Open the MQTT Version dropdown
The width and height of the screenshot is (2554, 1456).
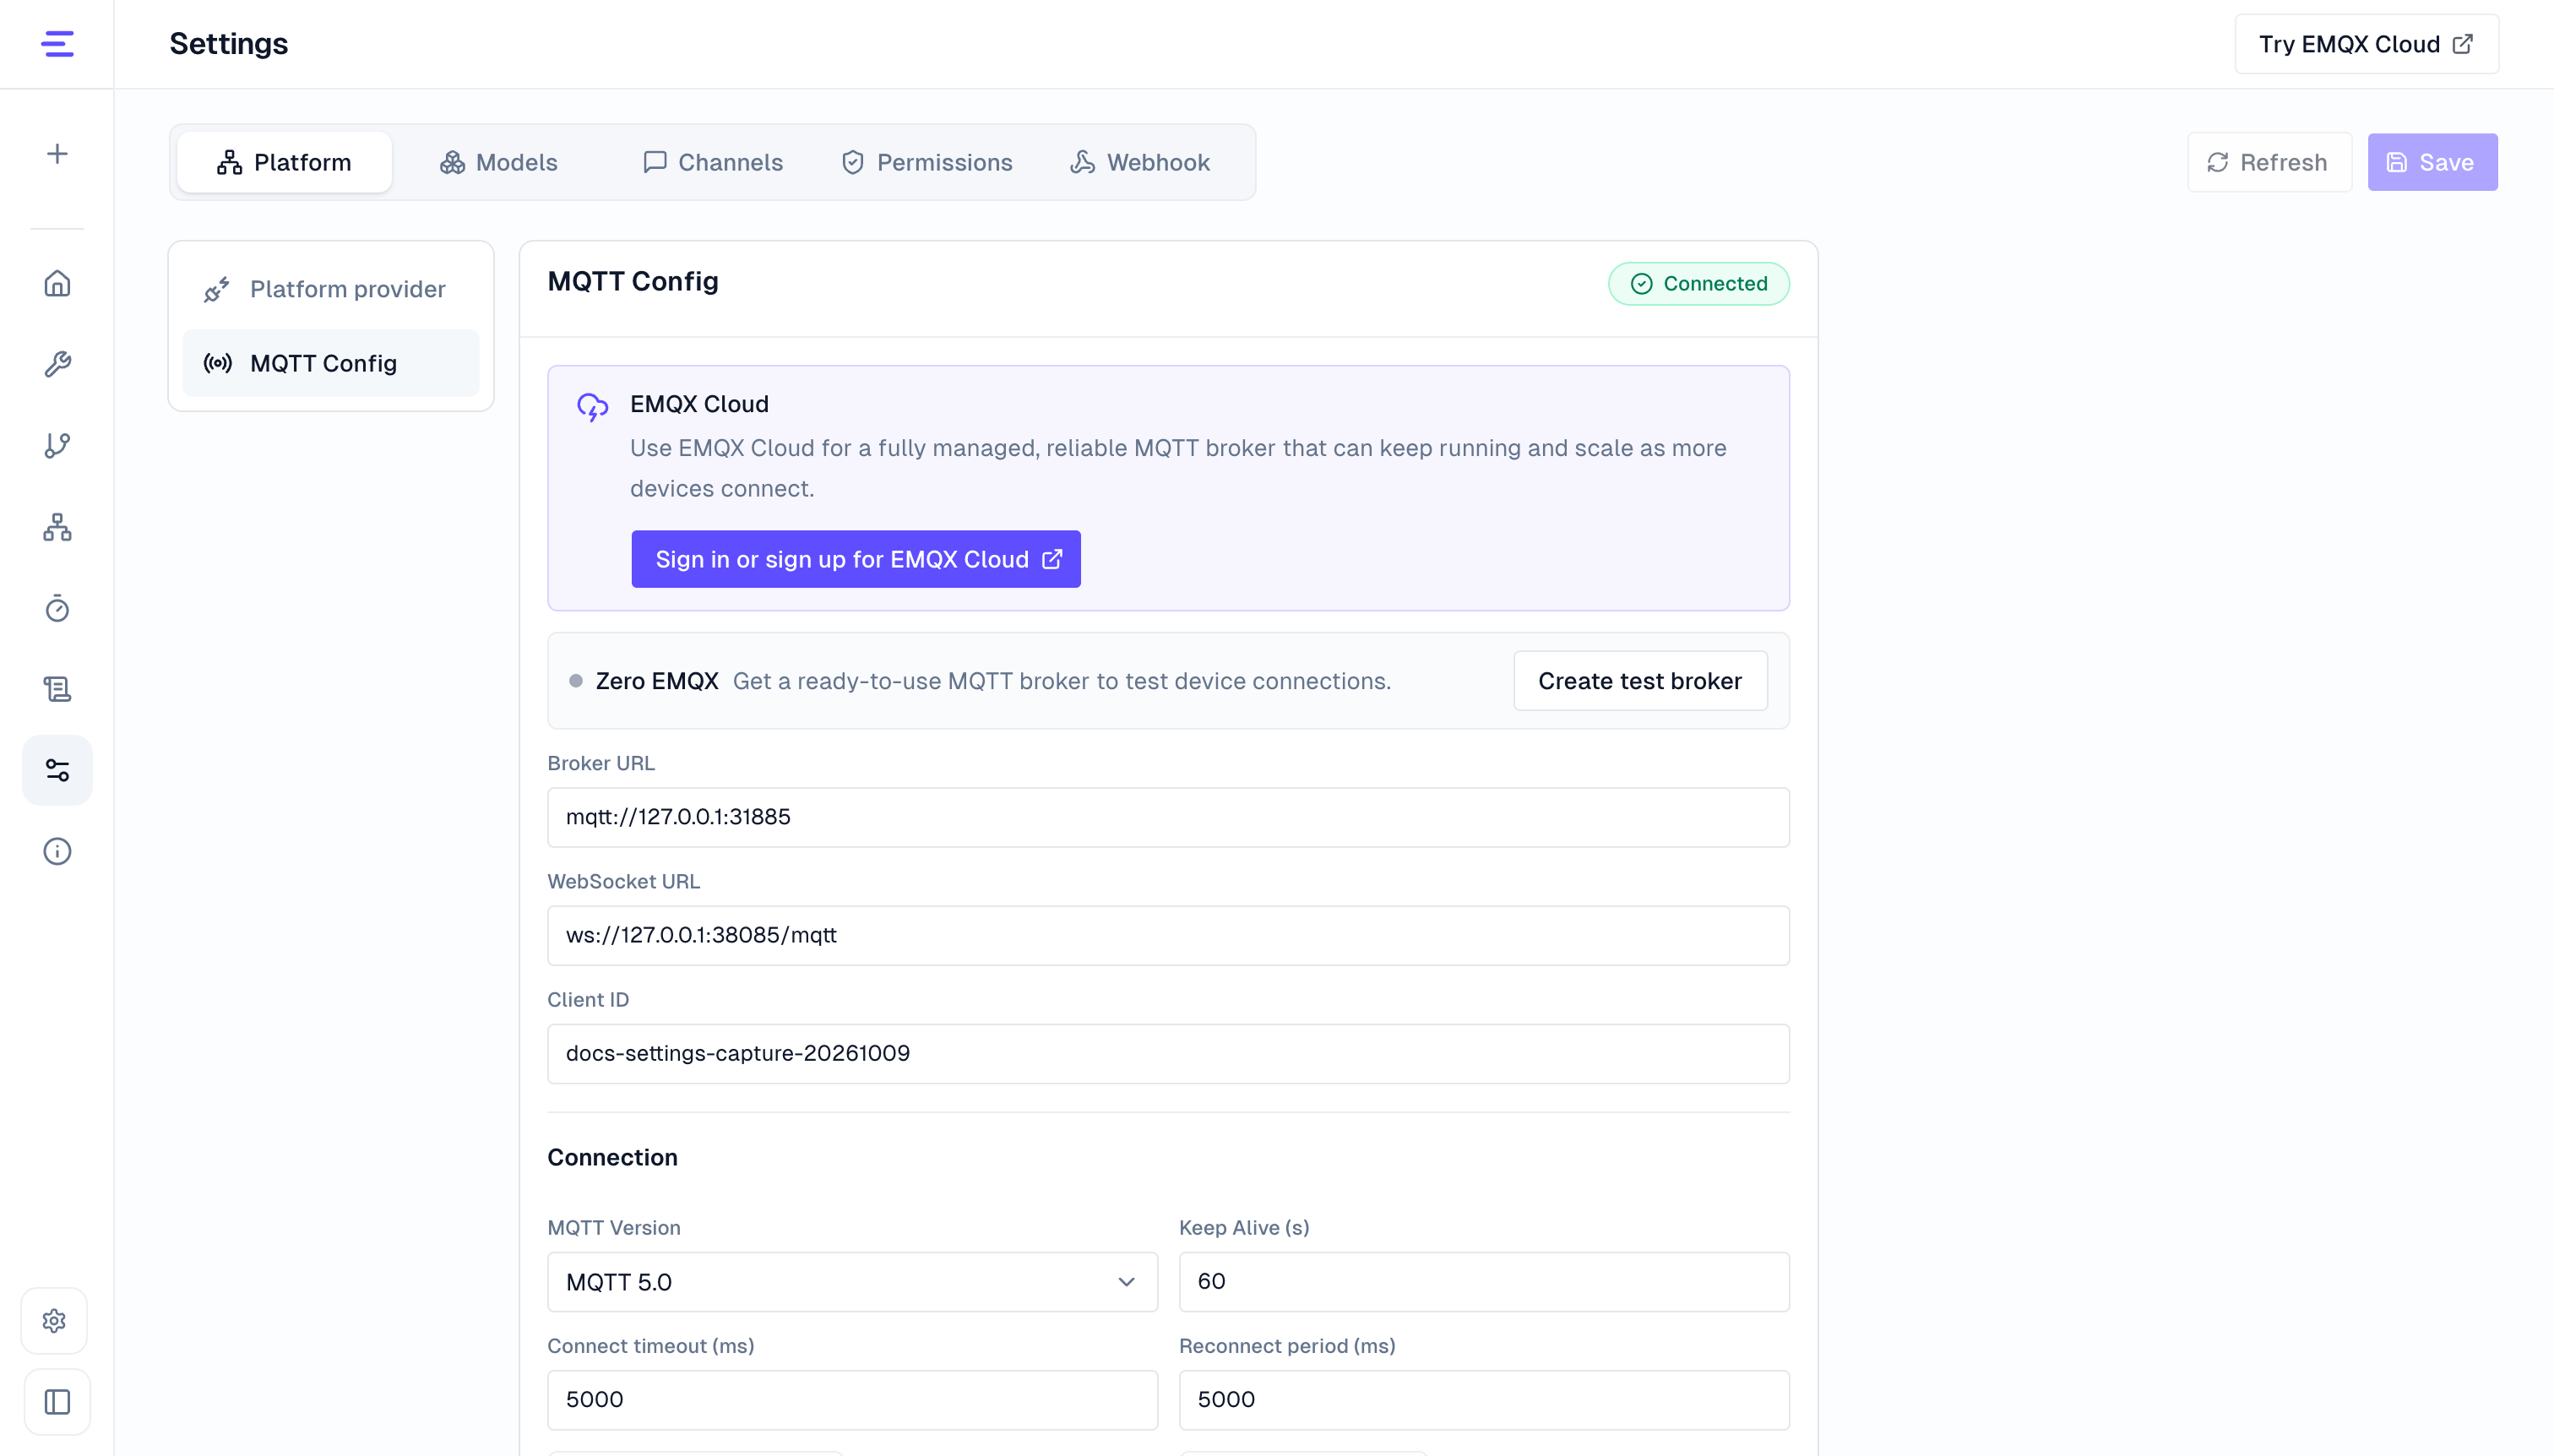(x=852, y=1282)
